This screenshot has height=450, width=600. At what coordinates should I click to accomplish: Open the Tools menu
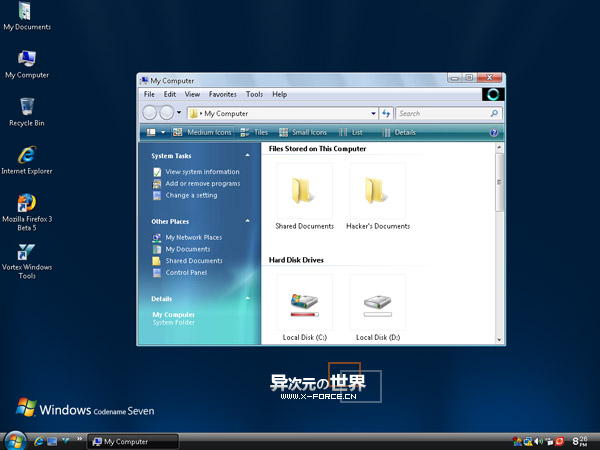(x=254, y=95)
